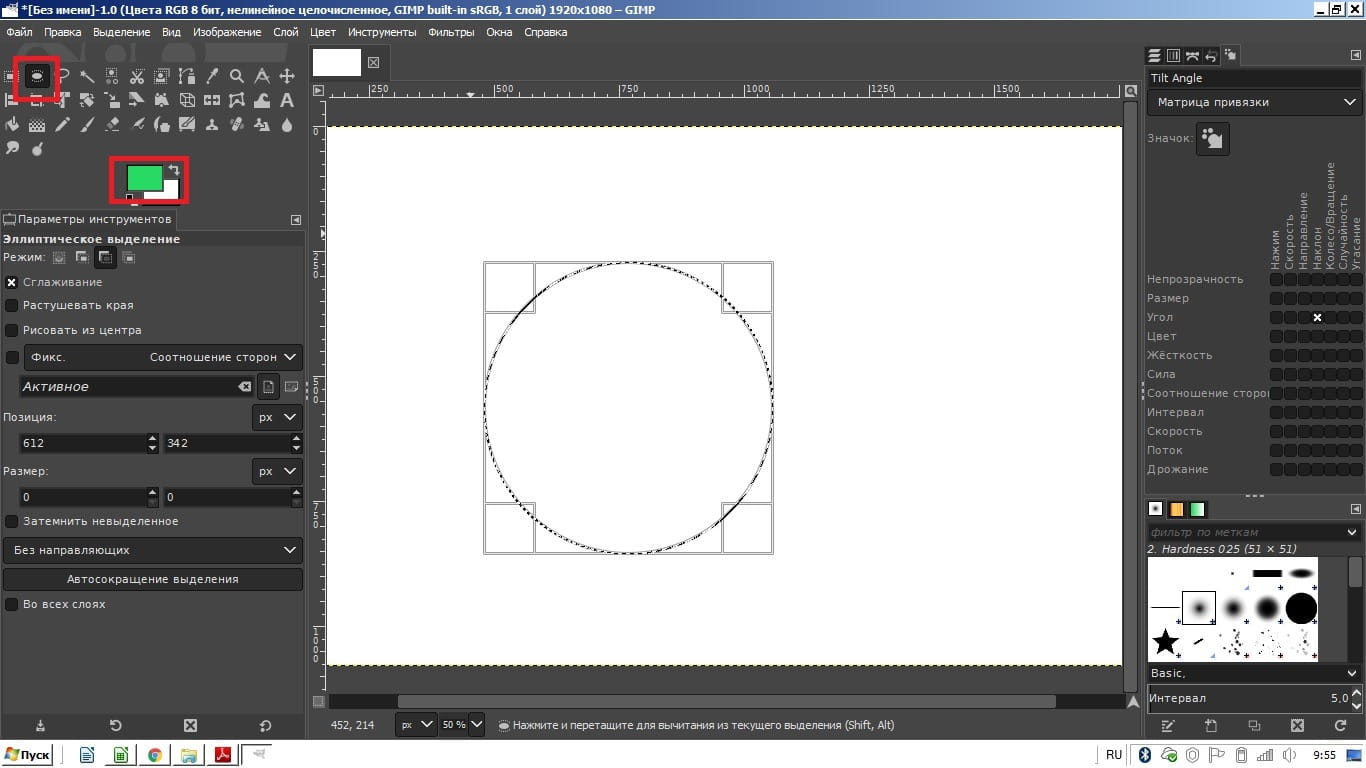Select the Scissors Select tool
This screenshot has height=768, width=1366.
click(x=137, y=76)
